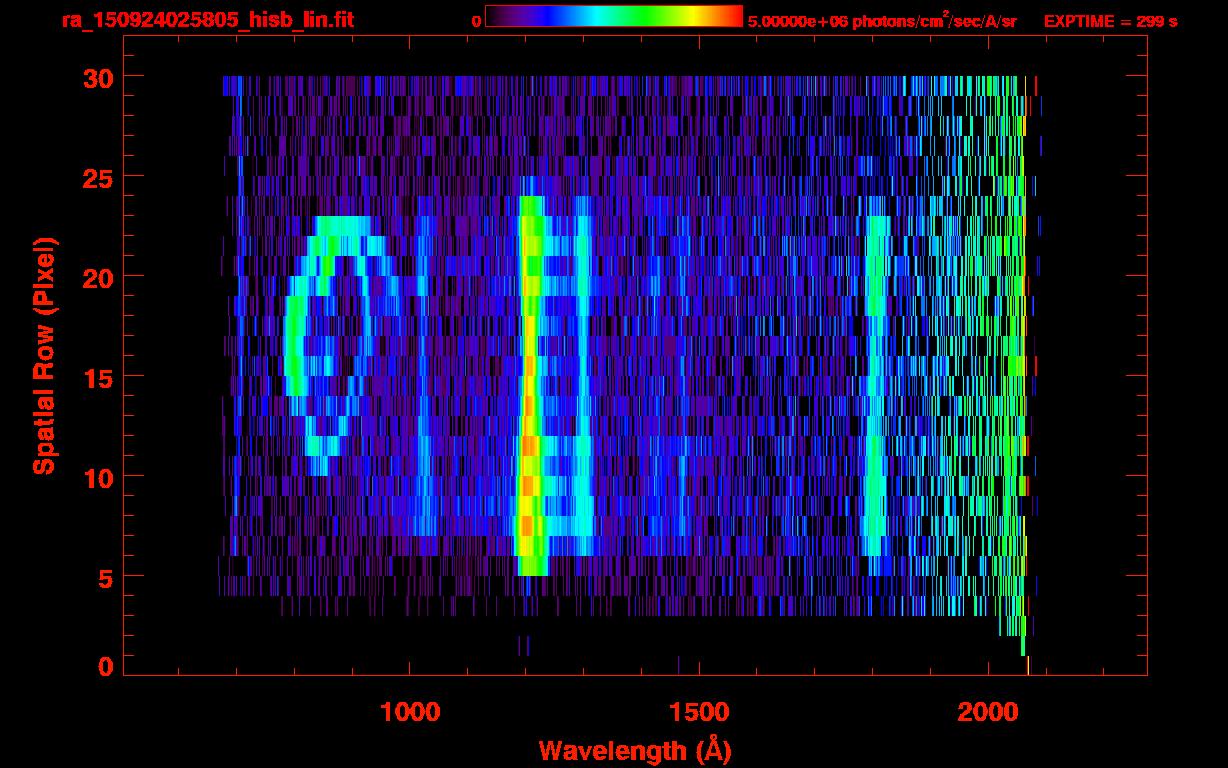
Task: Click the 25 spatial row tick label
Action: (x=99, y=177)
